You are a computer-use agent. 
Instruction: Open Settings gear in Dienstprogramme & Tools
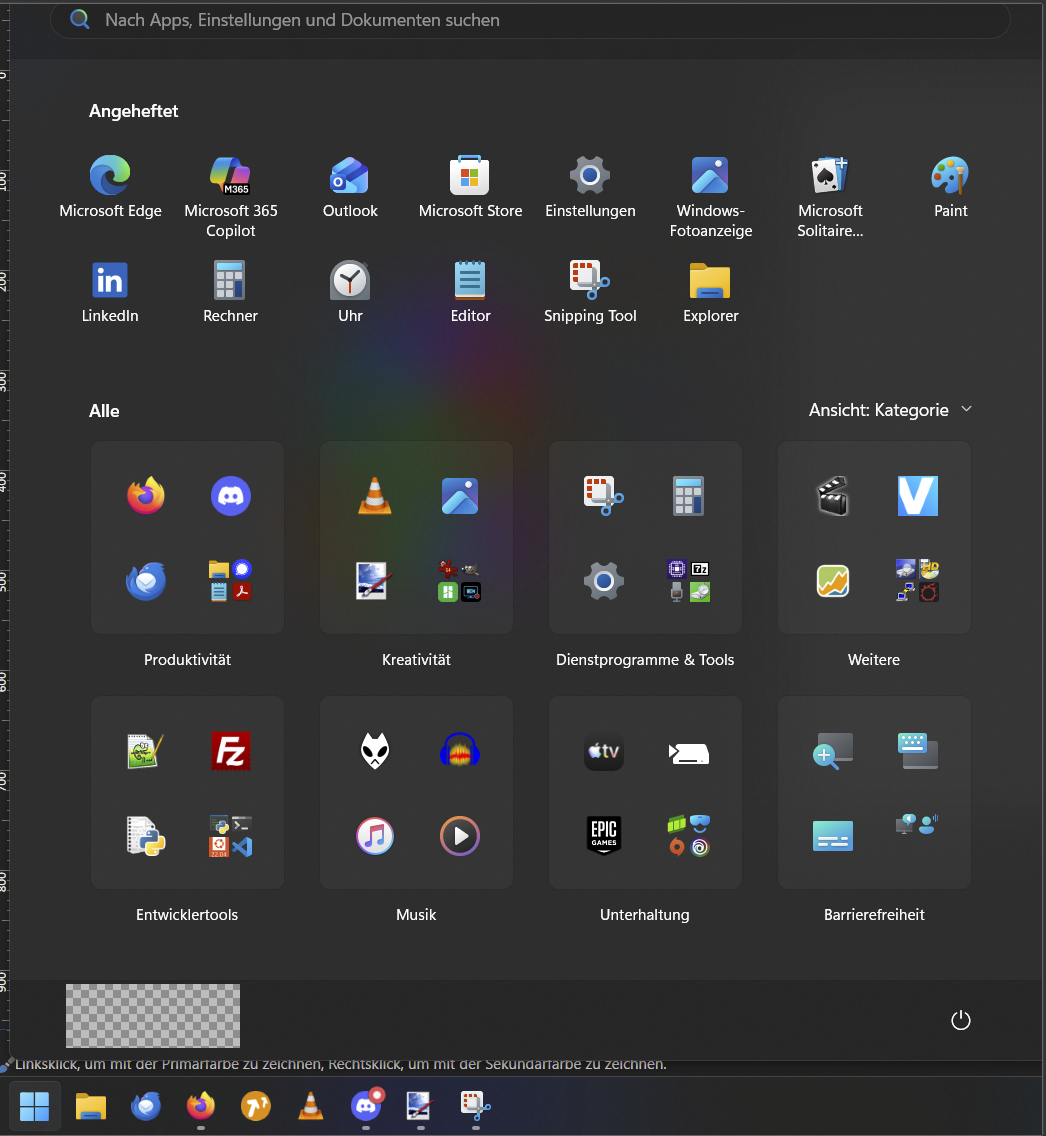pyautogui.click(x=603, y=581)
